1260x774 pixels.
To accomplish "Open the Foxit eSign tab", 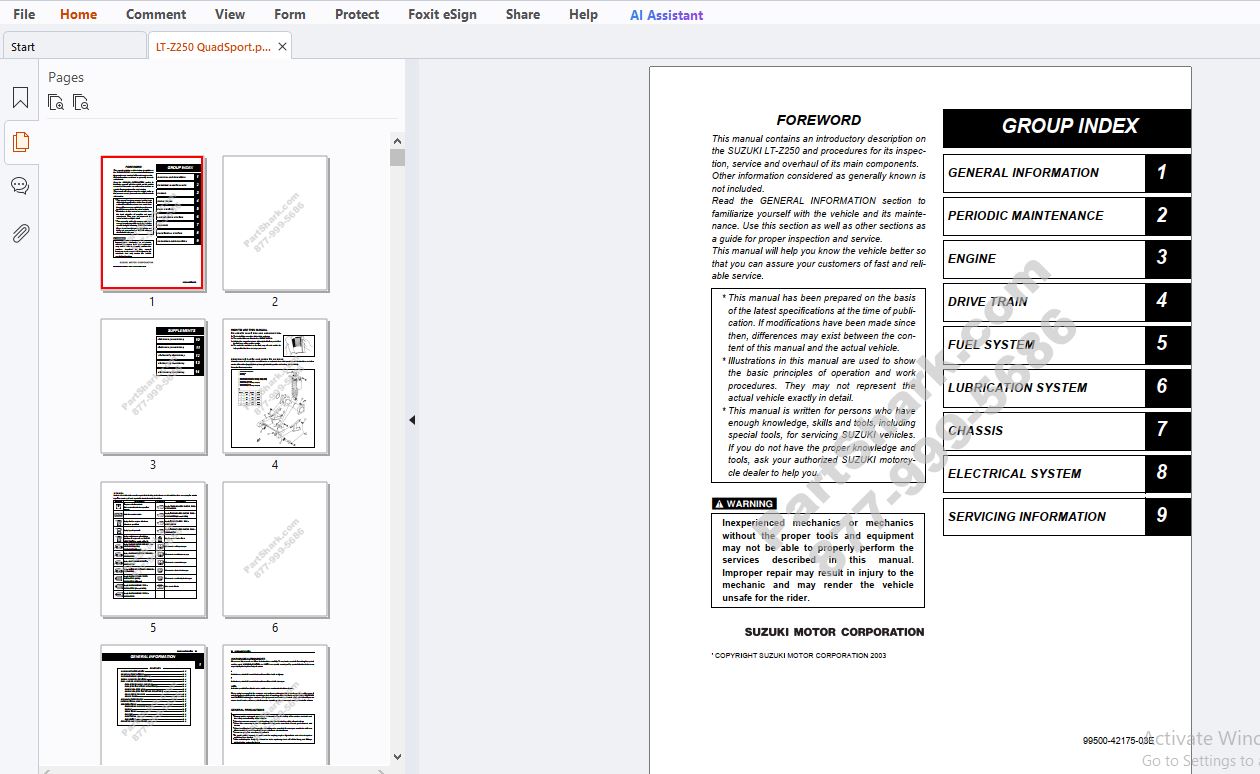I will click(442, 14).
